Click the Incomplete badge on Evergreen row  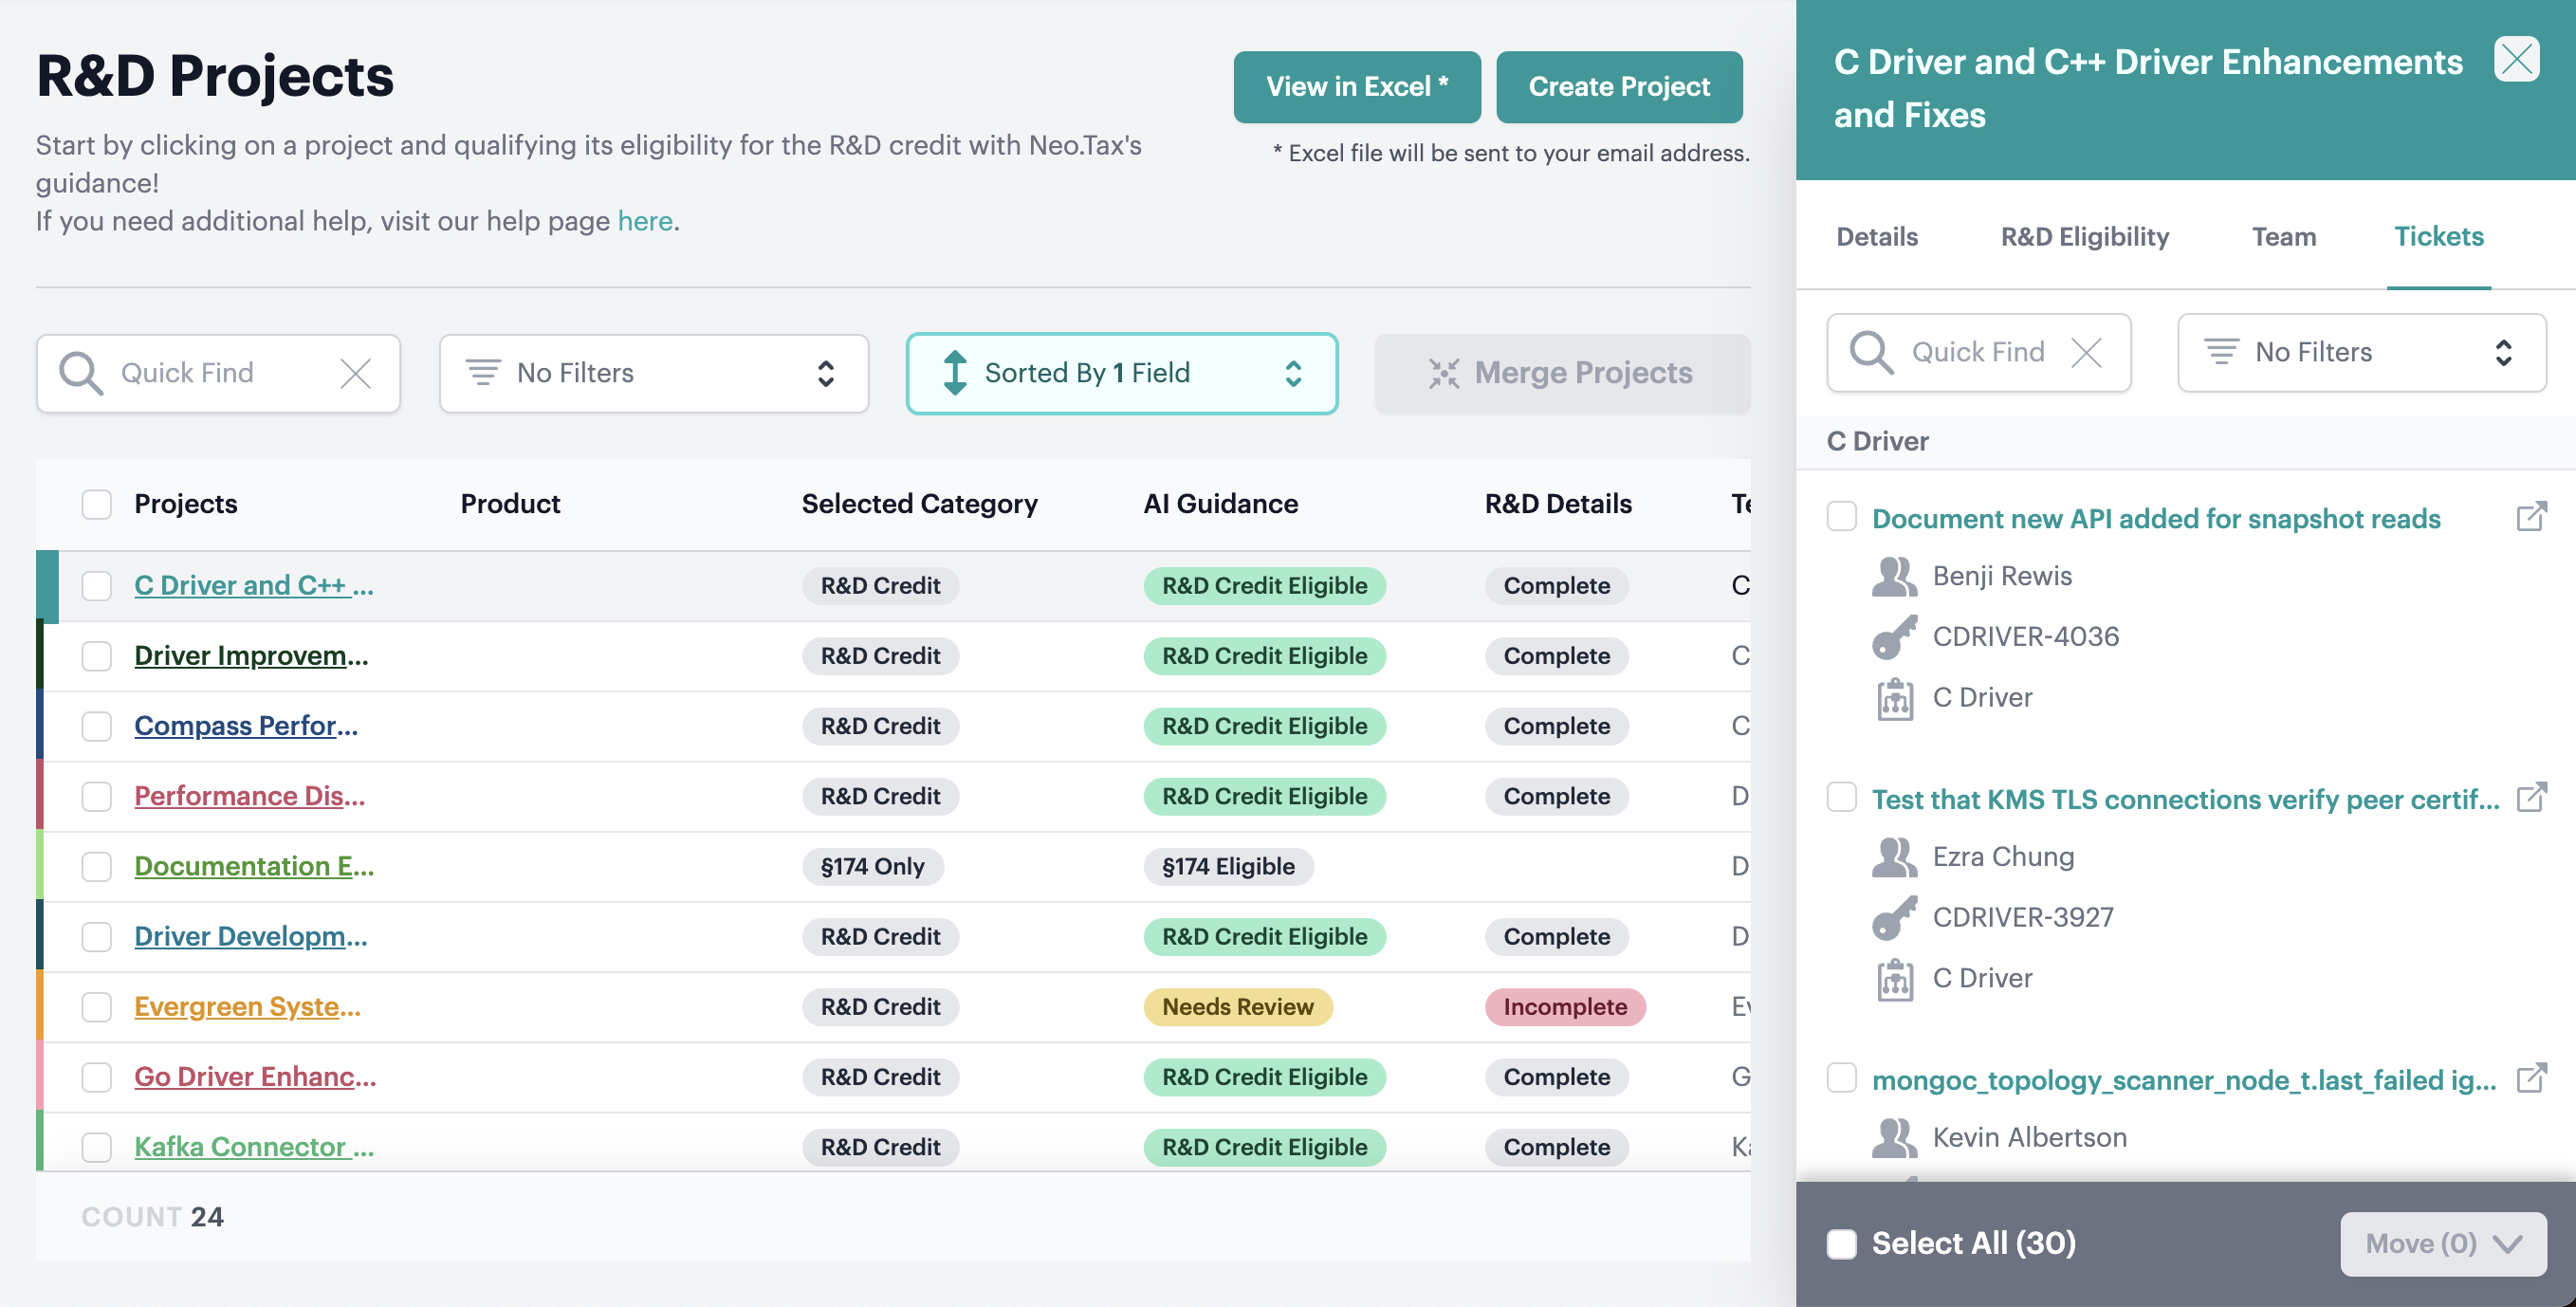1565,1007
